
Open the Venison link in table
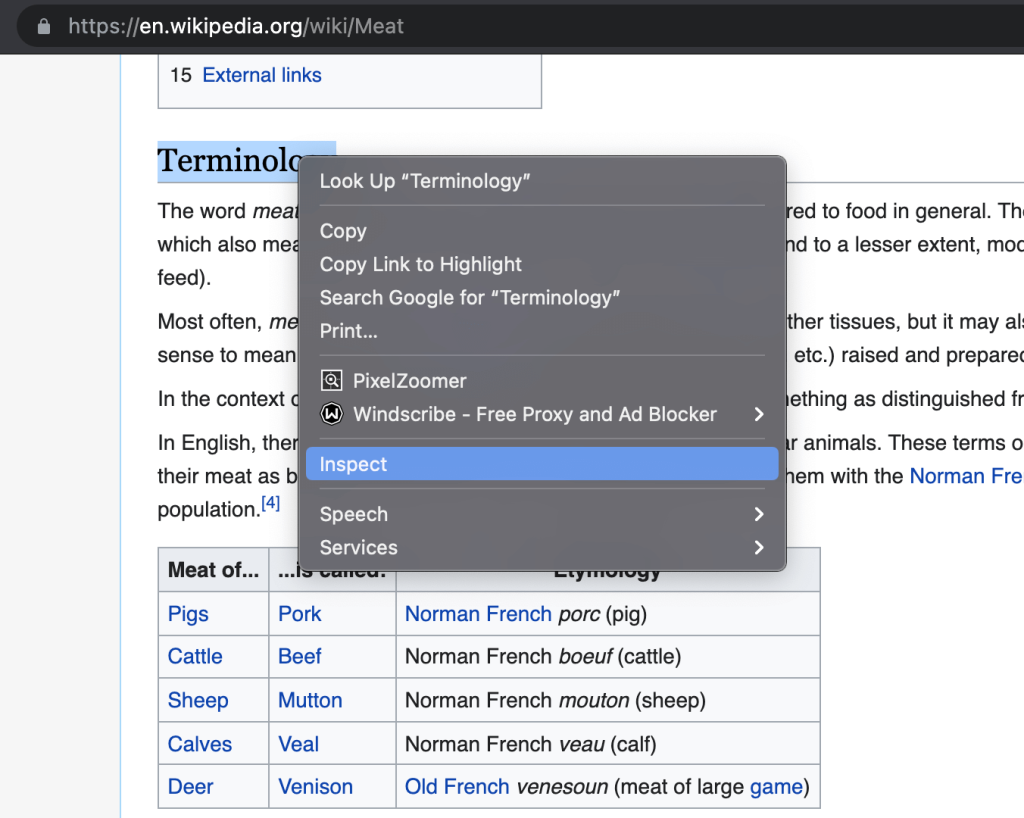pos(315,787)
